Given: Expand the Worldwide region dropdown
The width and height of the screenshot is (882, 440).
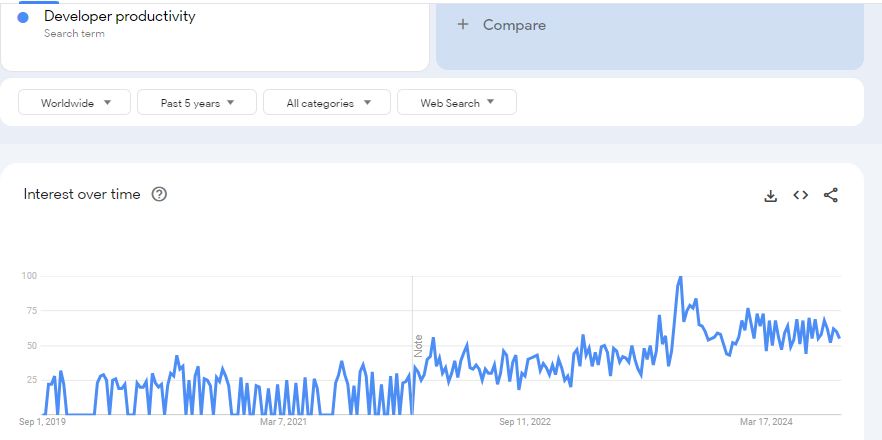Looking at the screenshot, I should pos(73,103).
